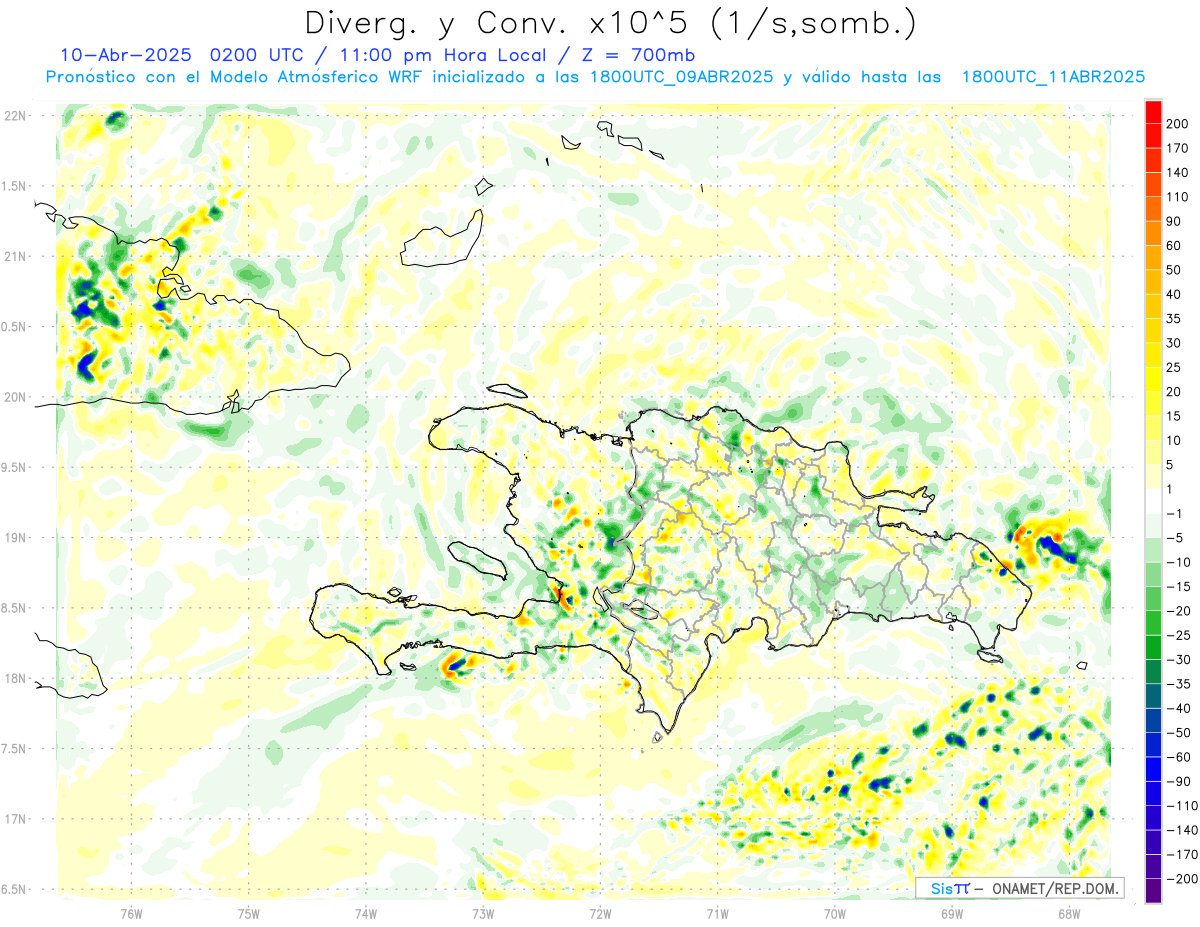This screenshot has height=927, width=1200.
Task: Click the positive '60' colorbar value
Action: tap(1174, 245)
